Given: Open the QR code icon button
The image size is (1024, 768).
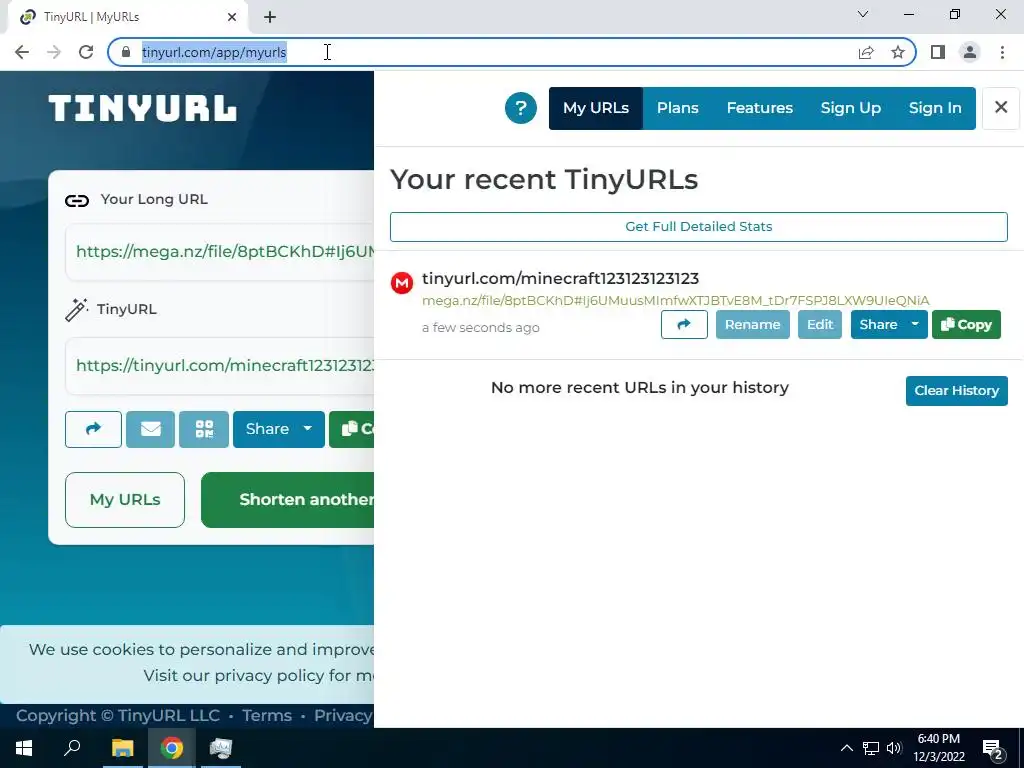Looking at the screenshot, I should (x=204, y=429).
